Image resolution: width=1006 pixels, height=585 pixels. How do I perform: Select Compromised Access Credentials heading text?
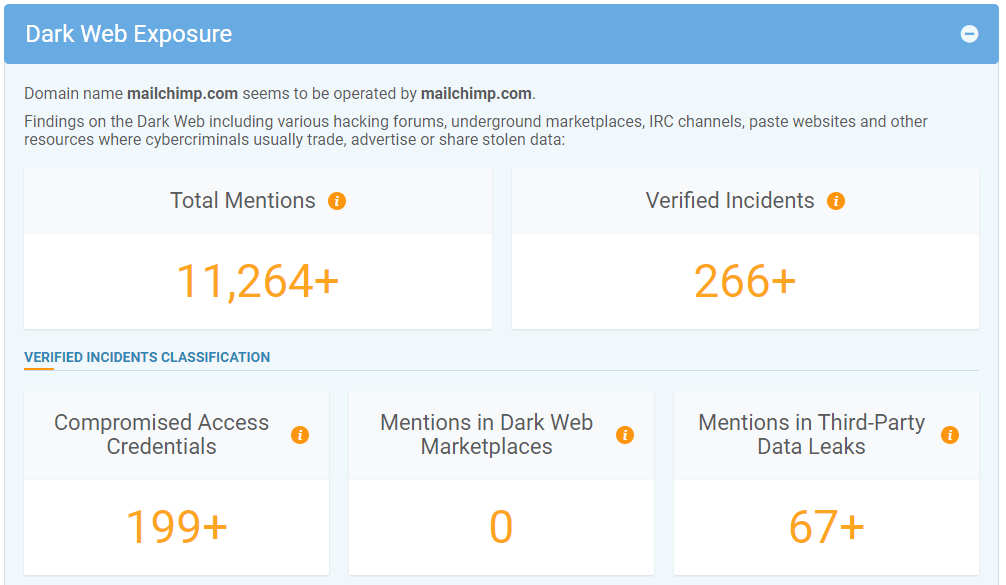point(162,435)
